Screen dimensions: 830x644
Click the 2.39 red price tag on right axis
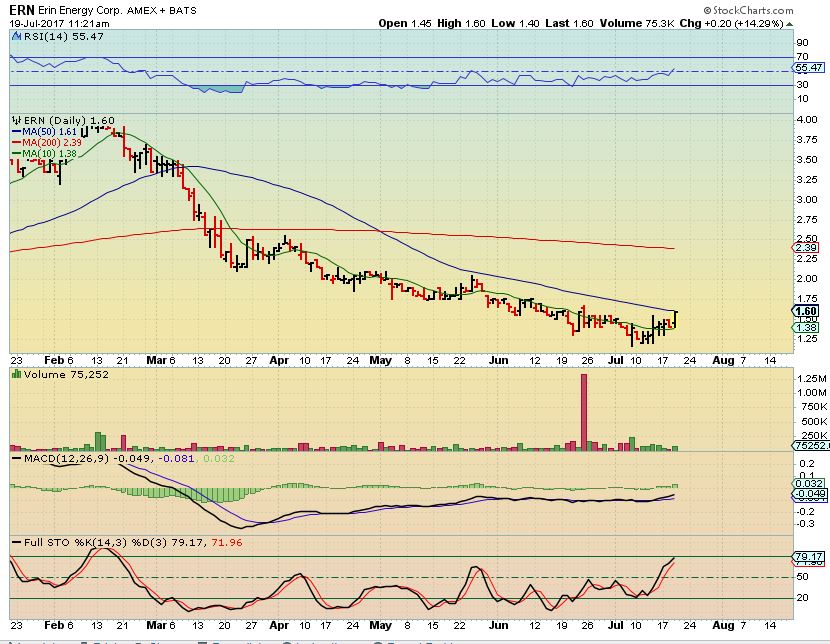pyautogui.click(x=805, y=248)
